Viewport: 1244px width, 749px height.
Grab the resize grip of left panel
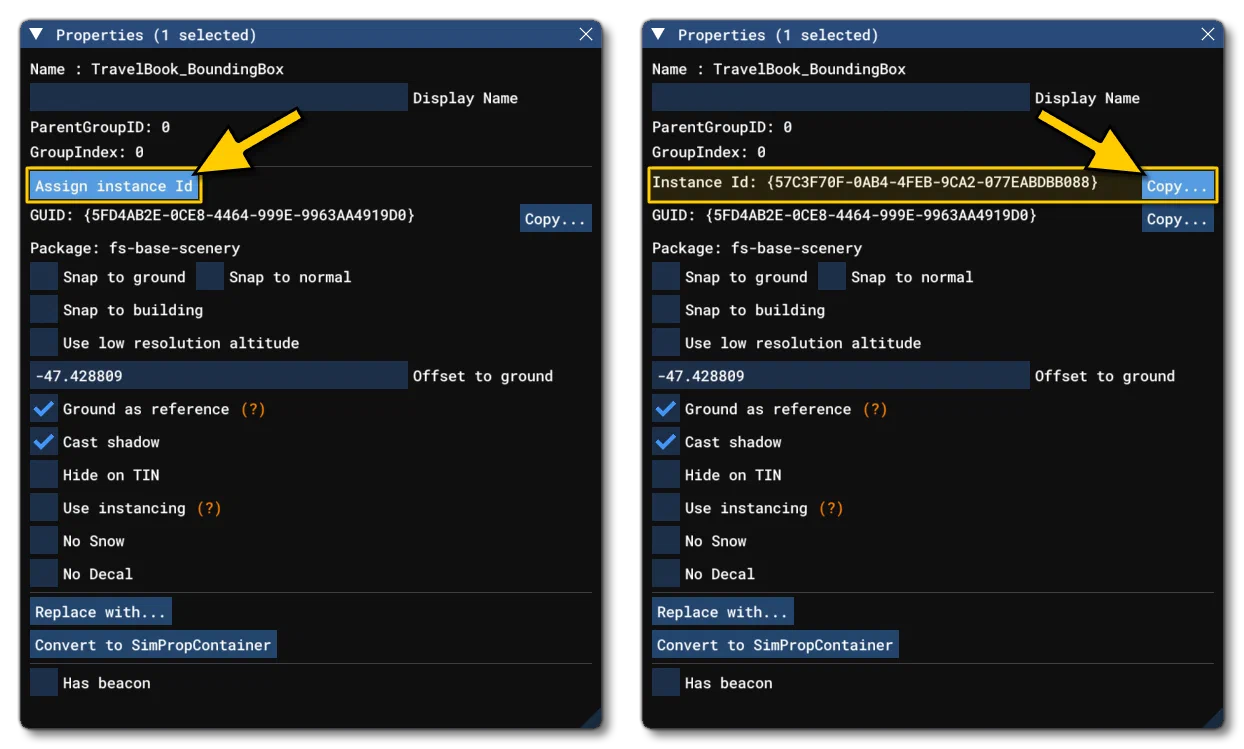591,718
